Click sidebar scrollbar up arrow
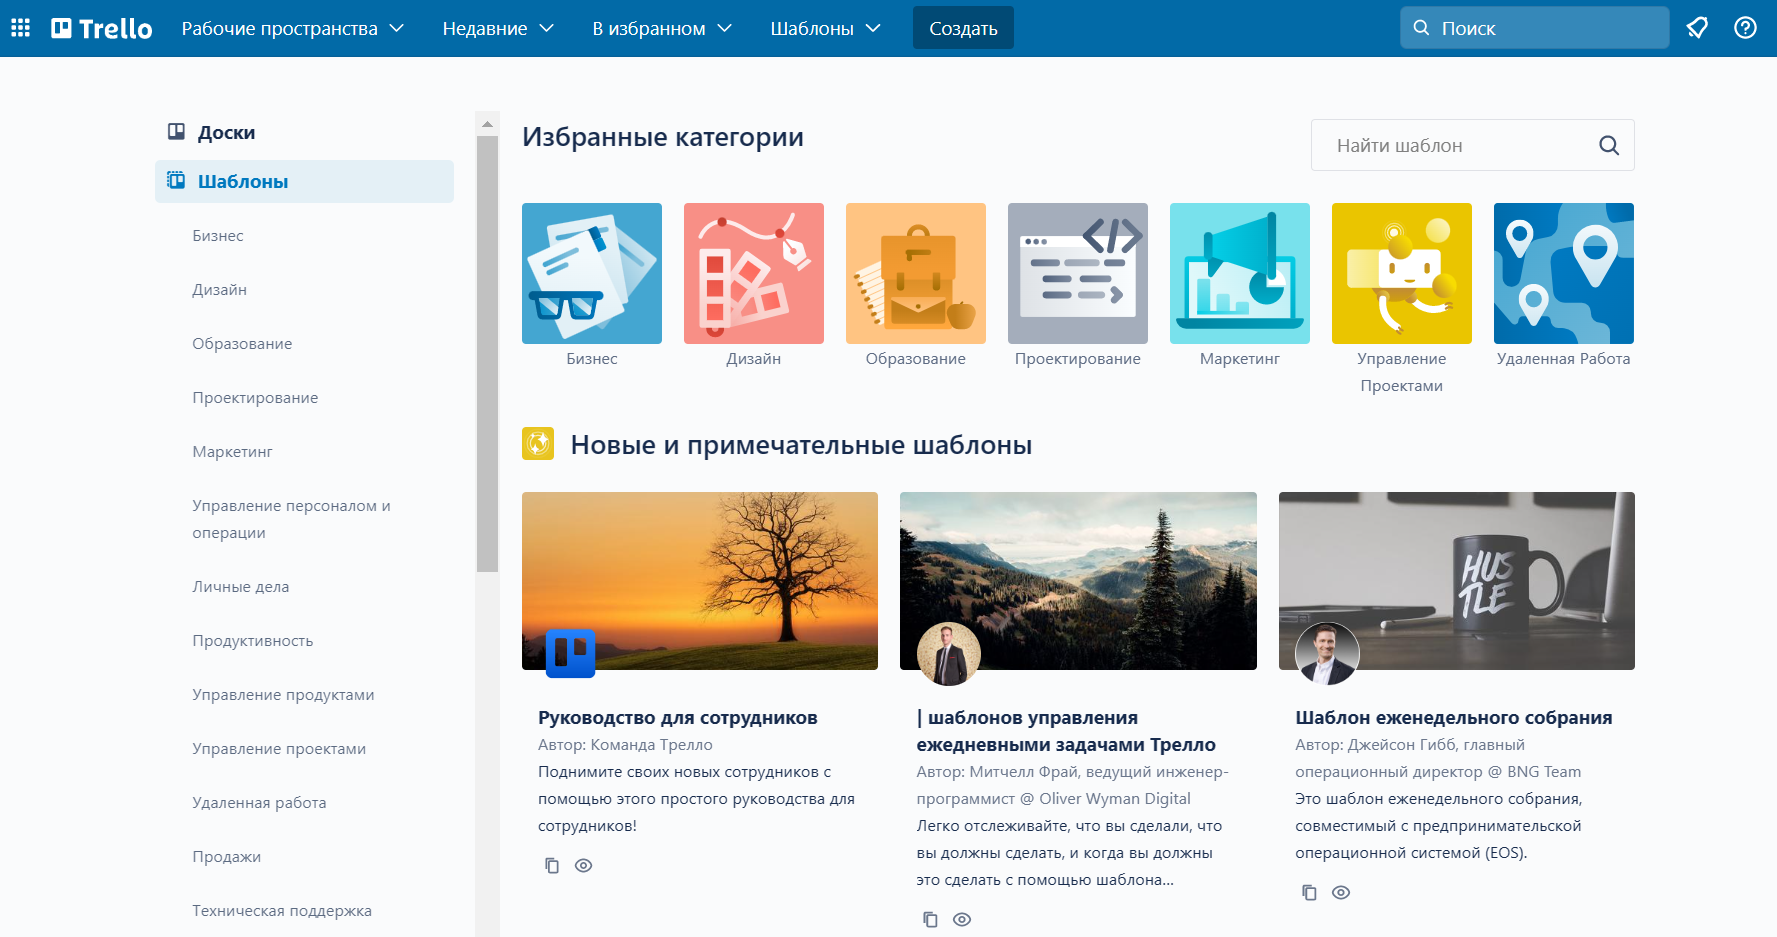The image size is (1777, 937). (x=487, y=124)
